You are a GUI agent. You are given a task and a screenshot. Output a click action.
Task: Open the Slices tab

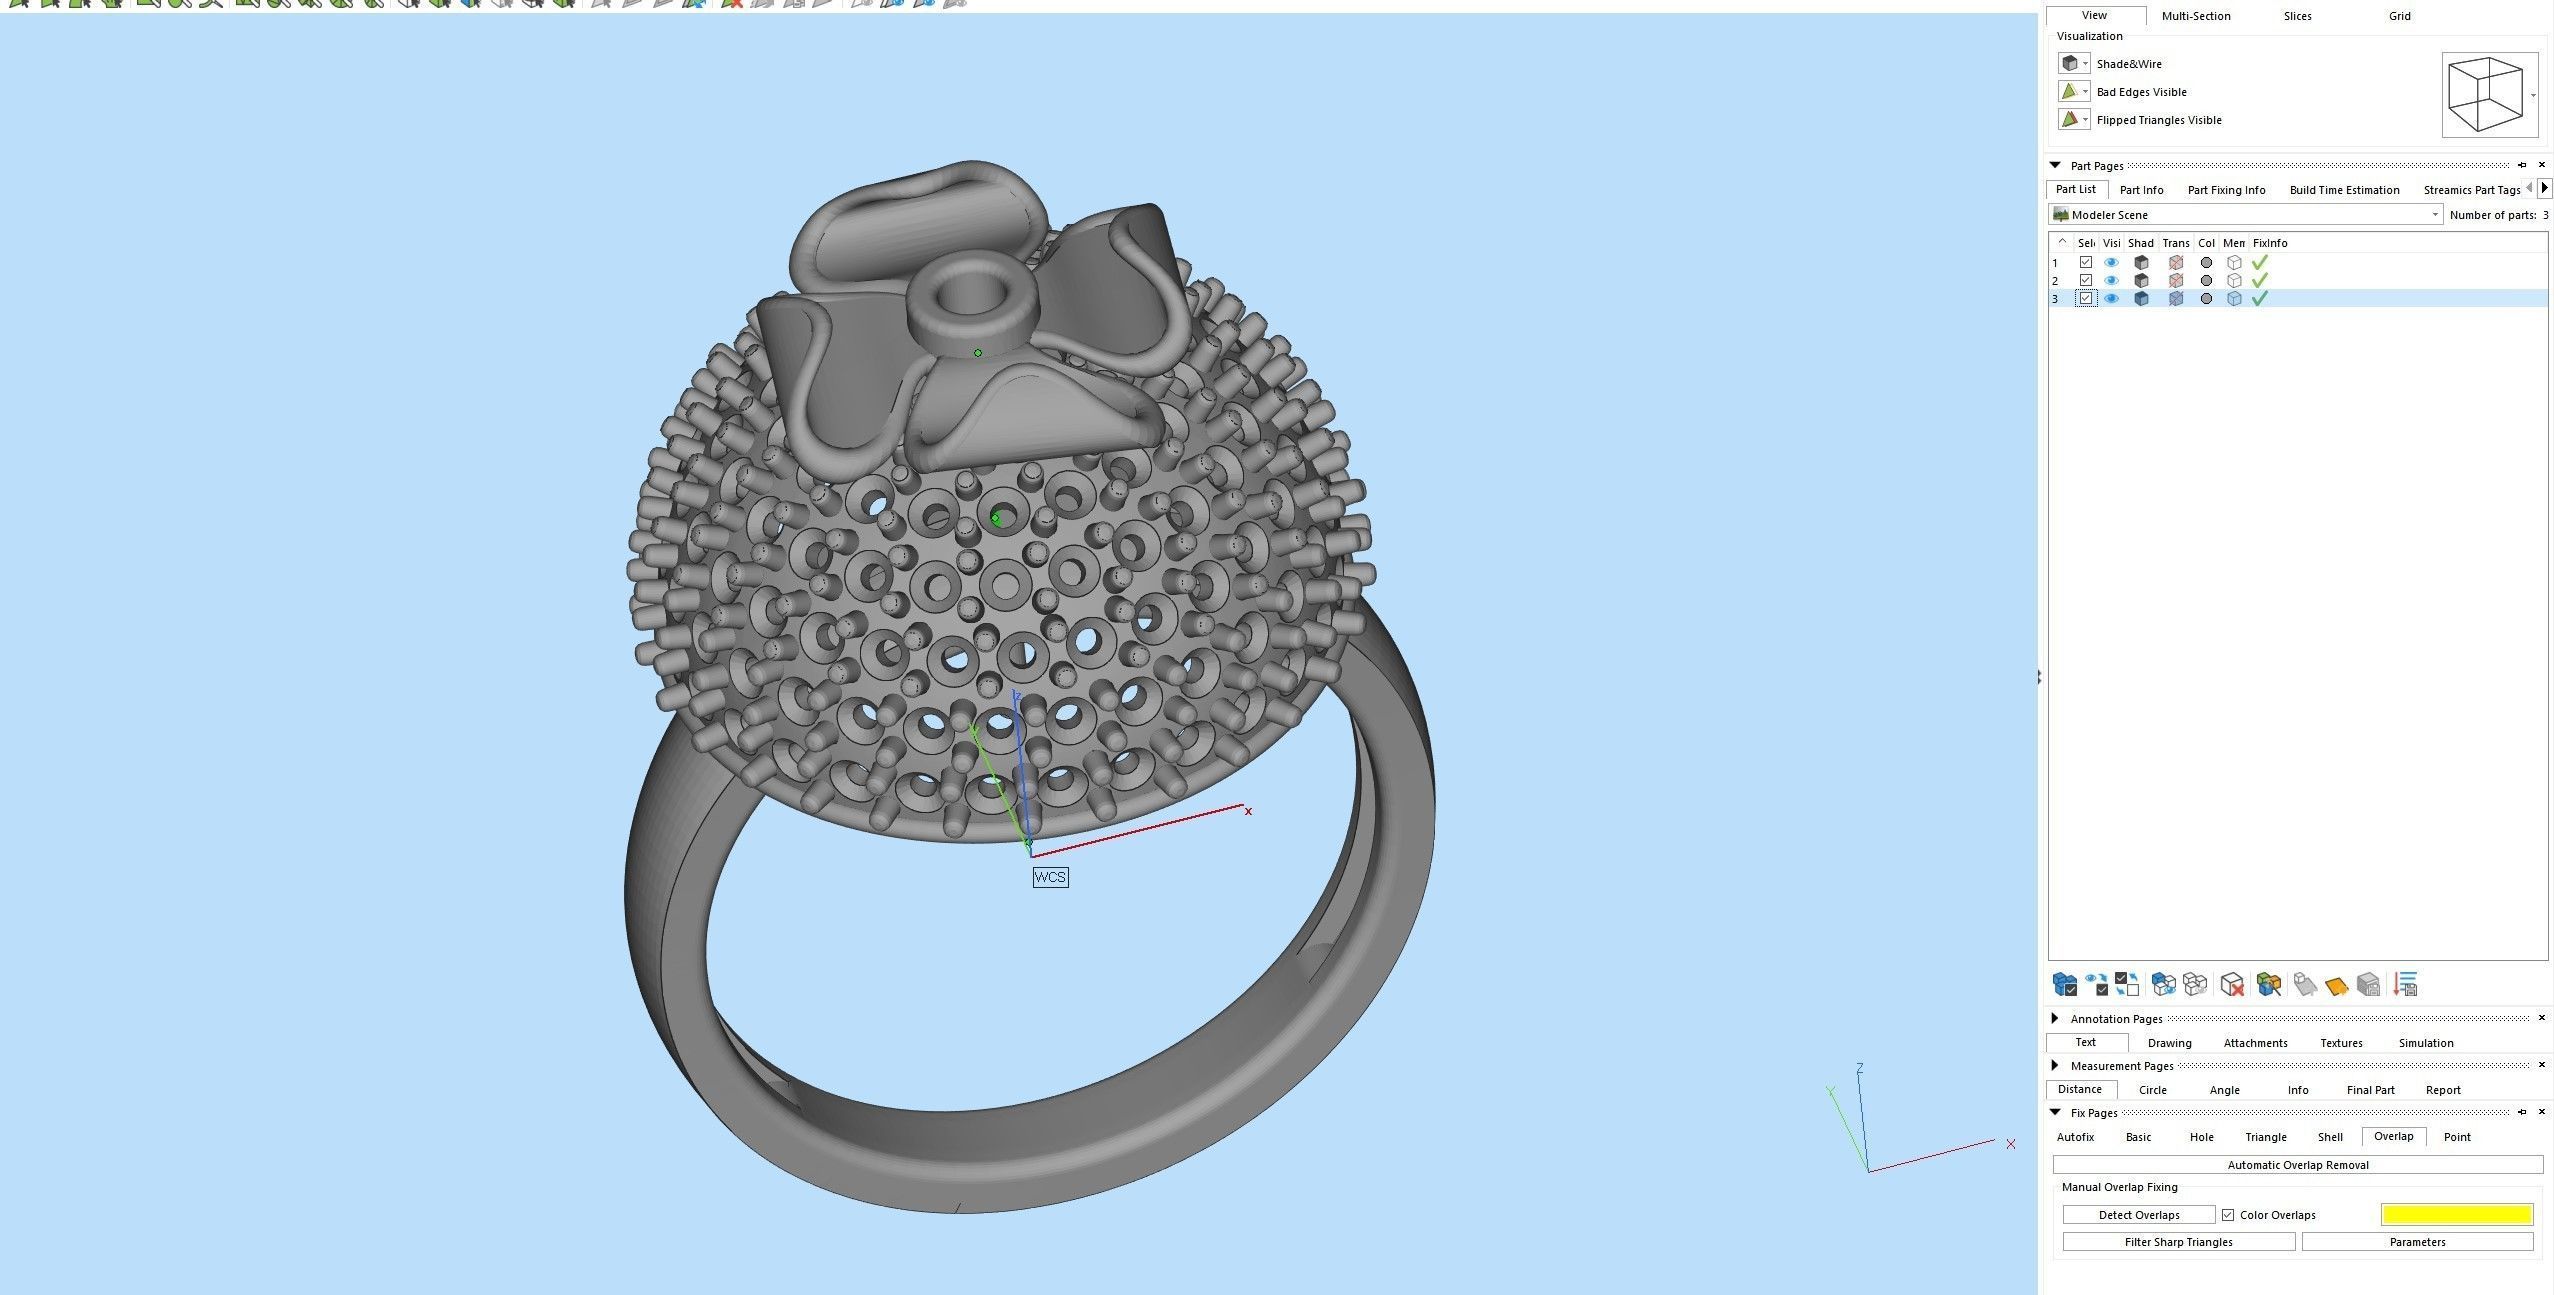(x=2297, y=16)
